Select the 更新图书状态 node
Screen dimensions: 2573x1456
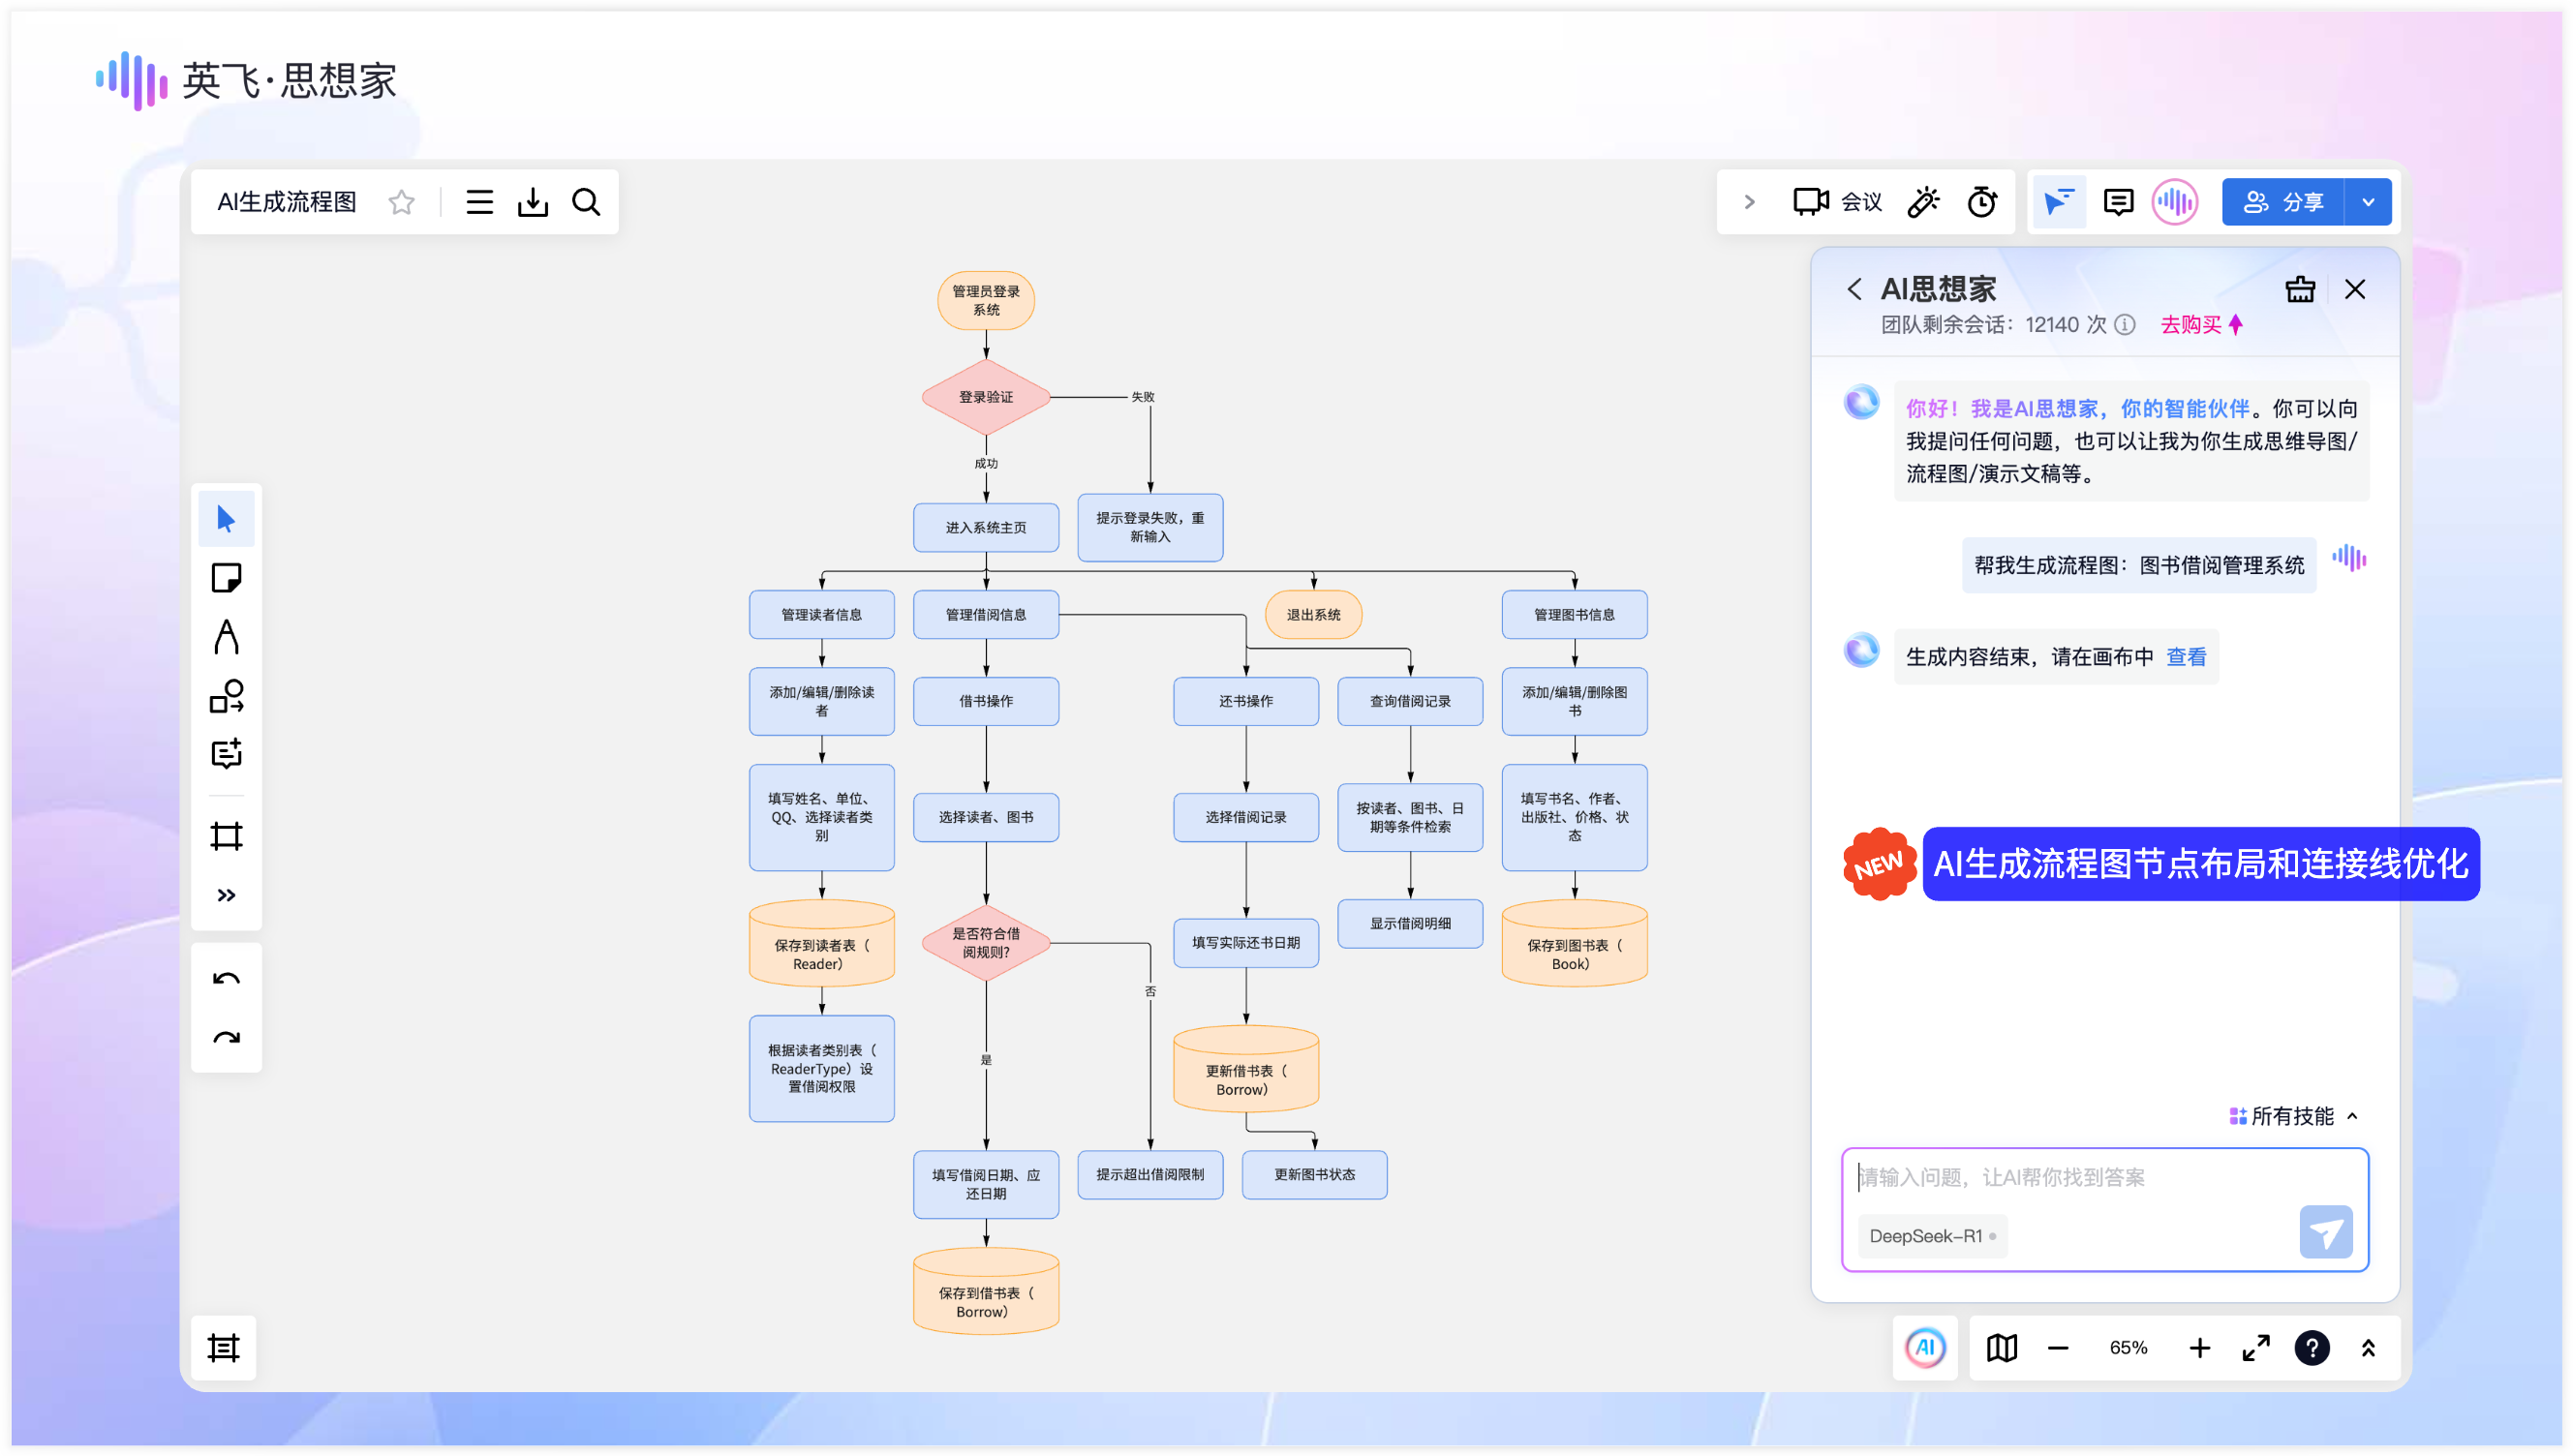coord(1313,1174)
